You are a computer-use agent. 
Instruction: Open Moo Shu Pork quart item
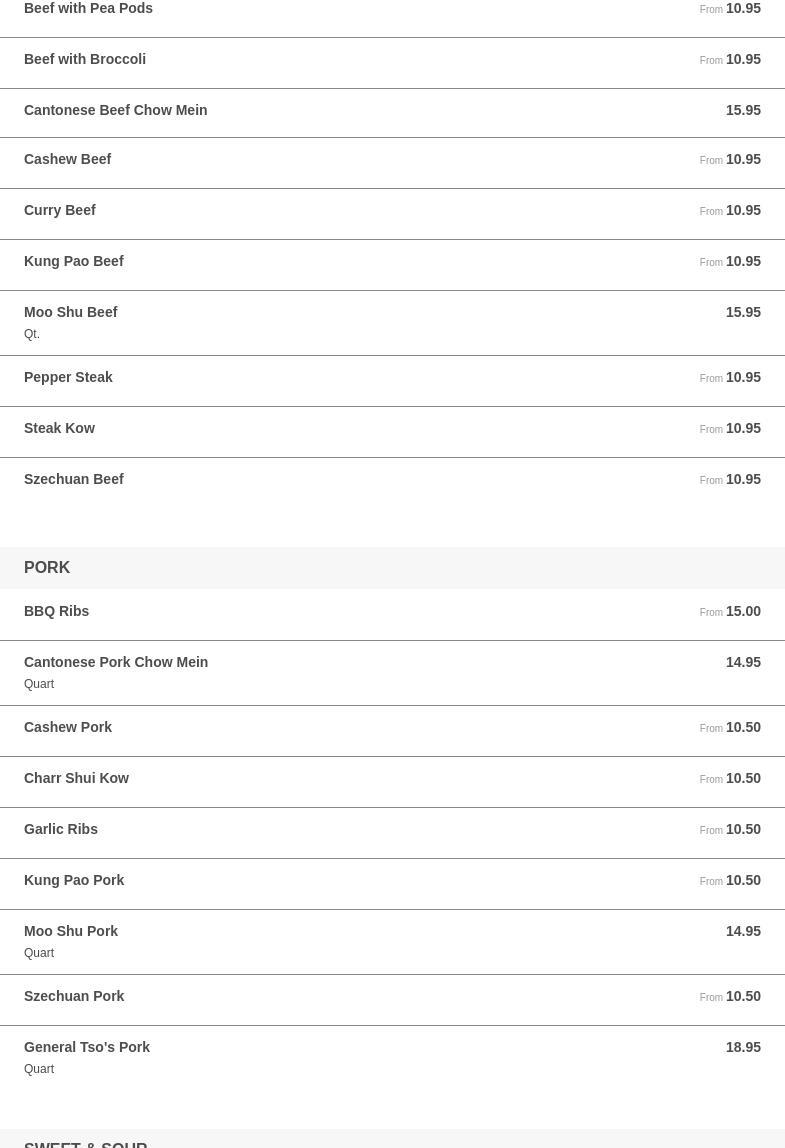392,942
